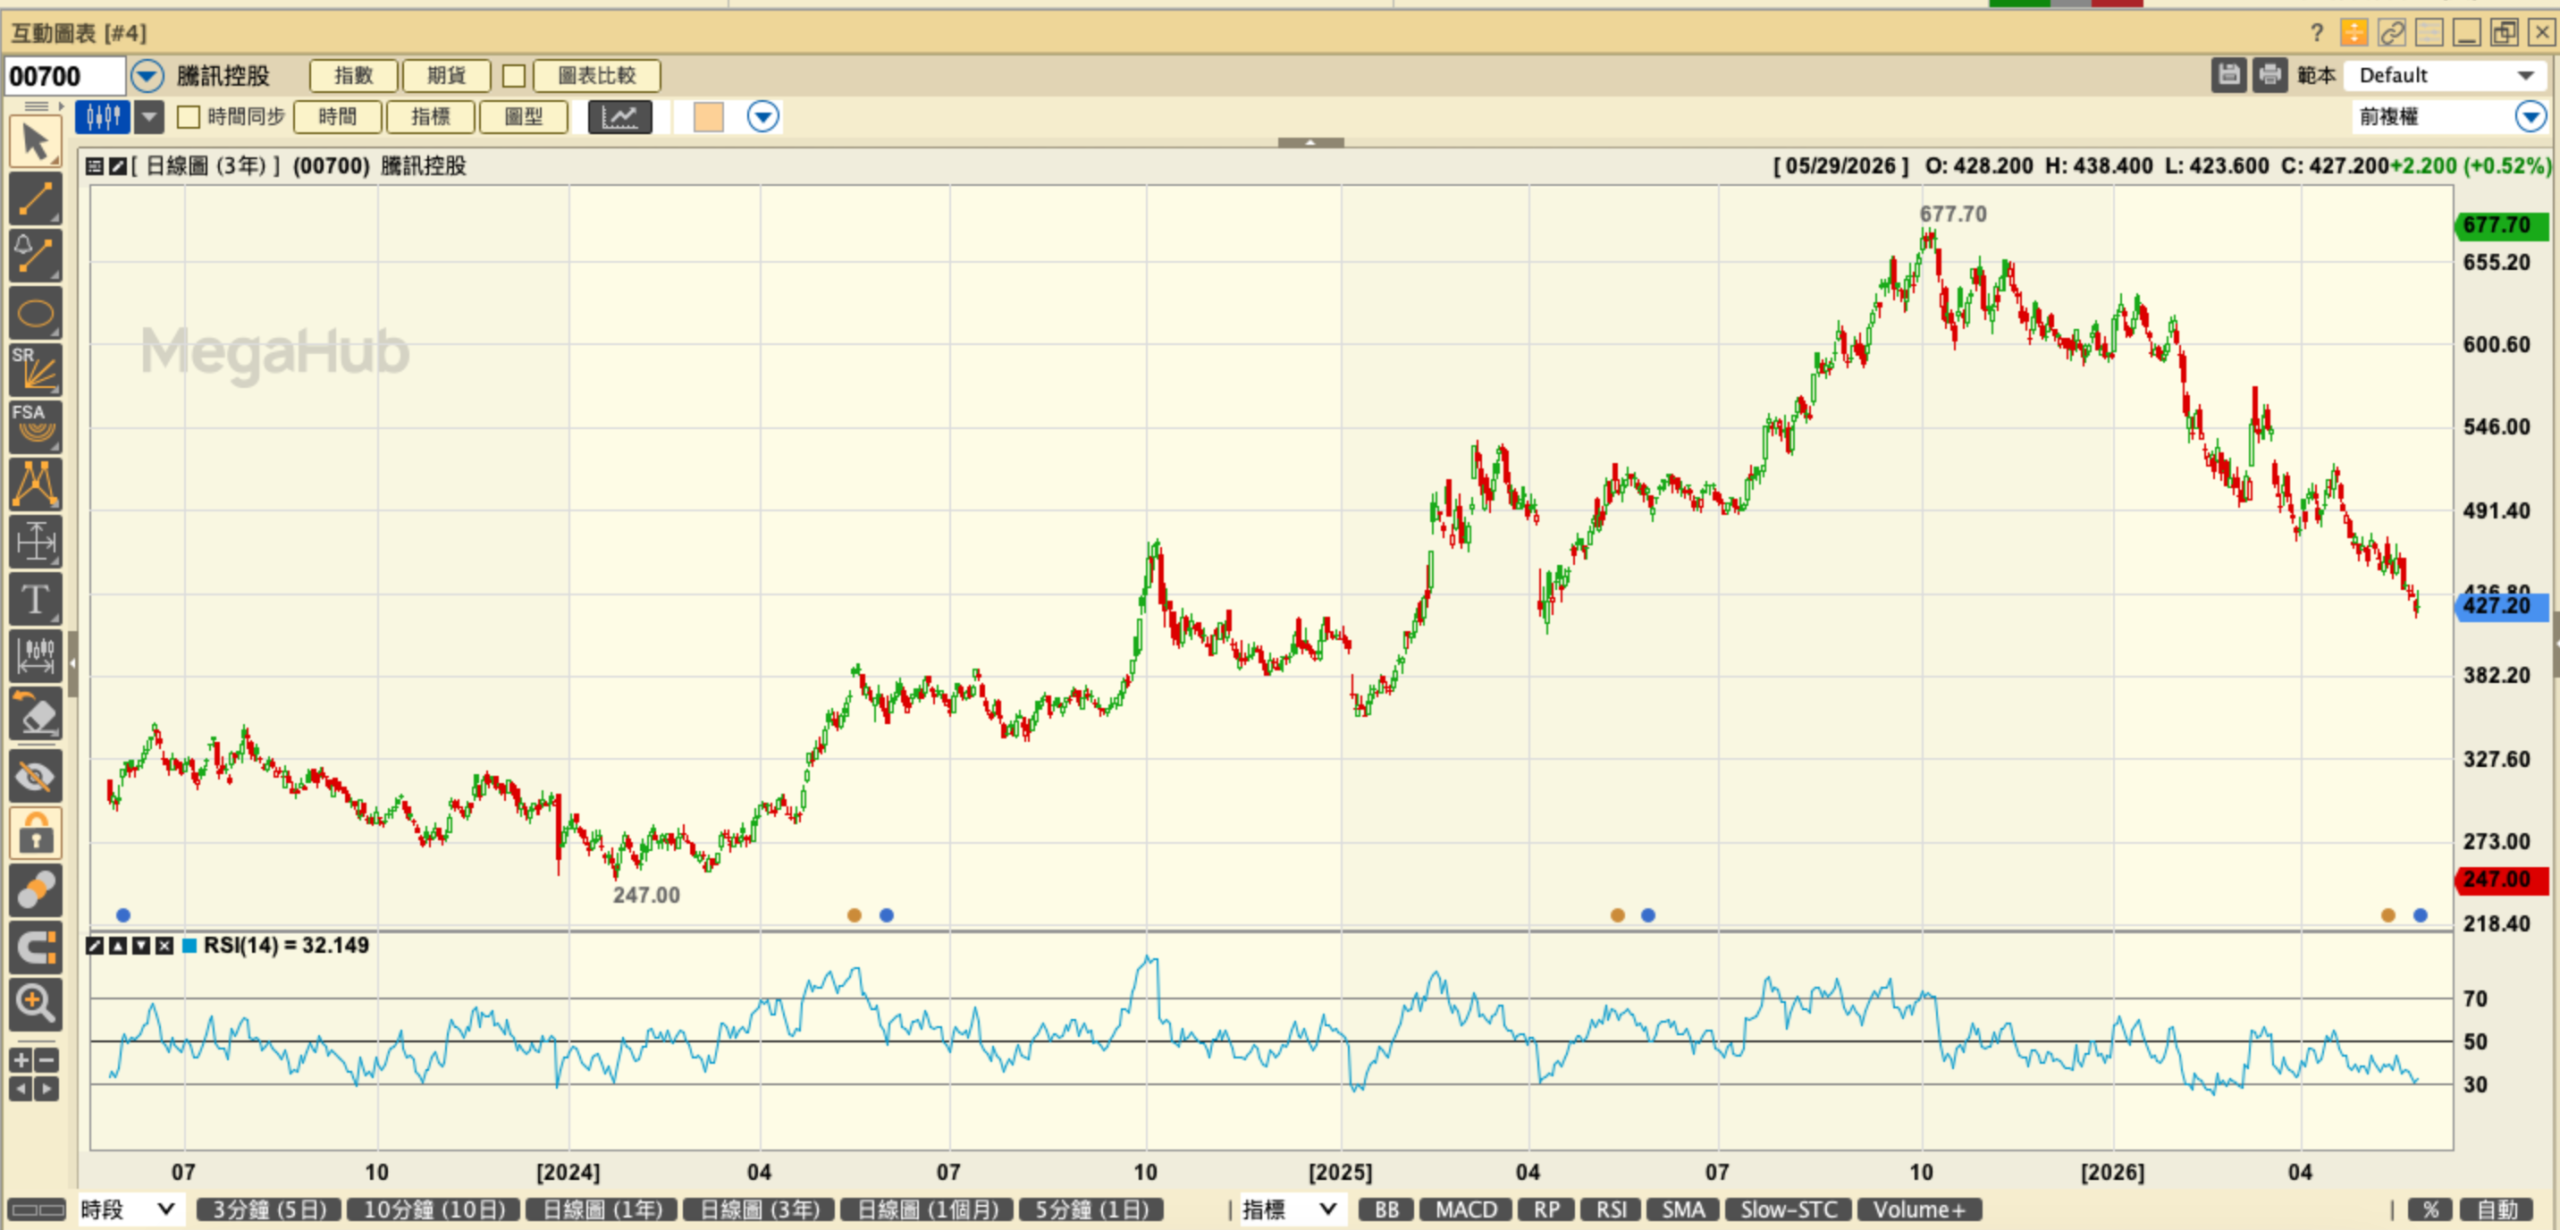Click the 00700 stock code field
2560x1230 pixels.
click(x=65, y=76)
